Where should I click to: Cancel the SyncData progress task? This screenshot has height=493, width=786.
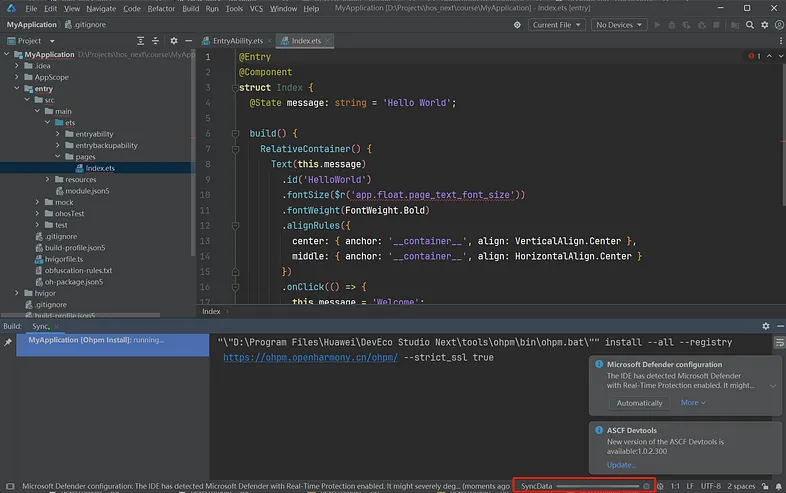click(x=646, y=486)
